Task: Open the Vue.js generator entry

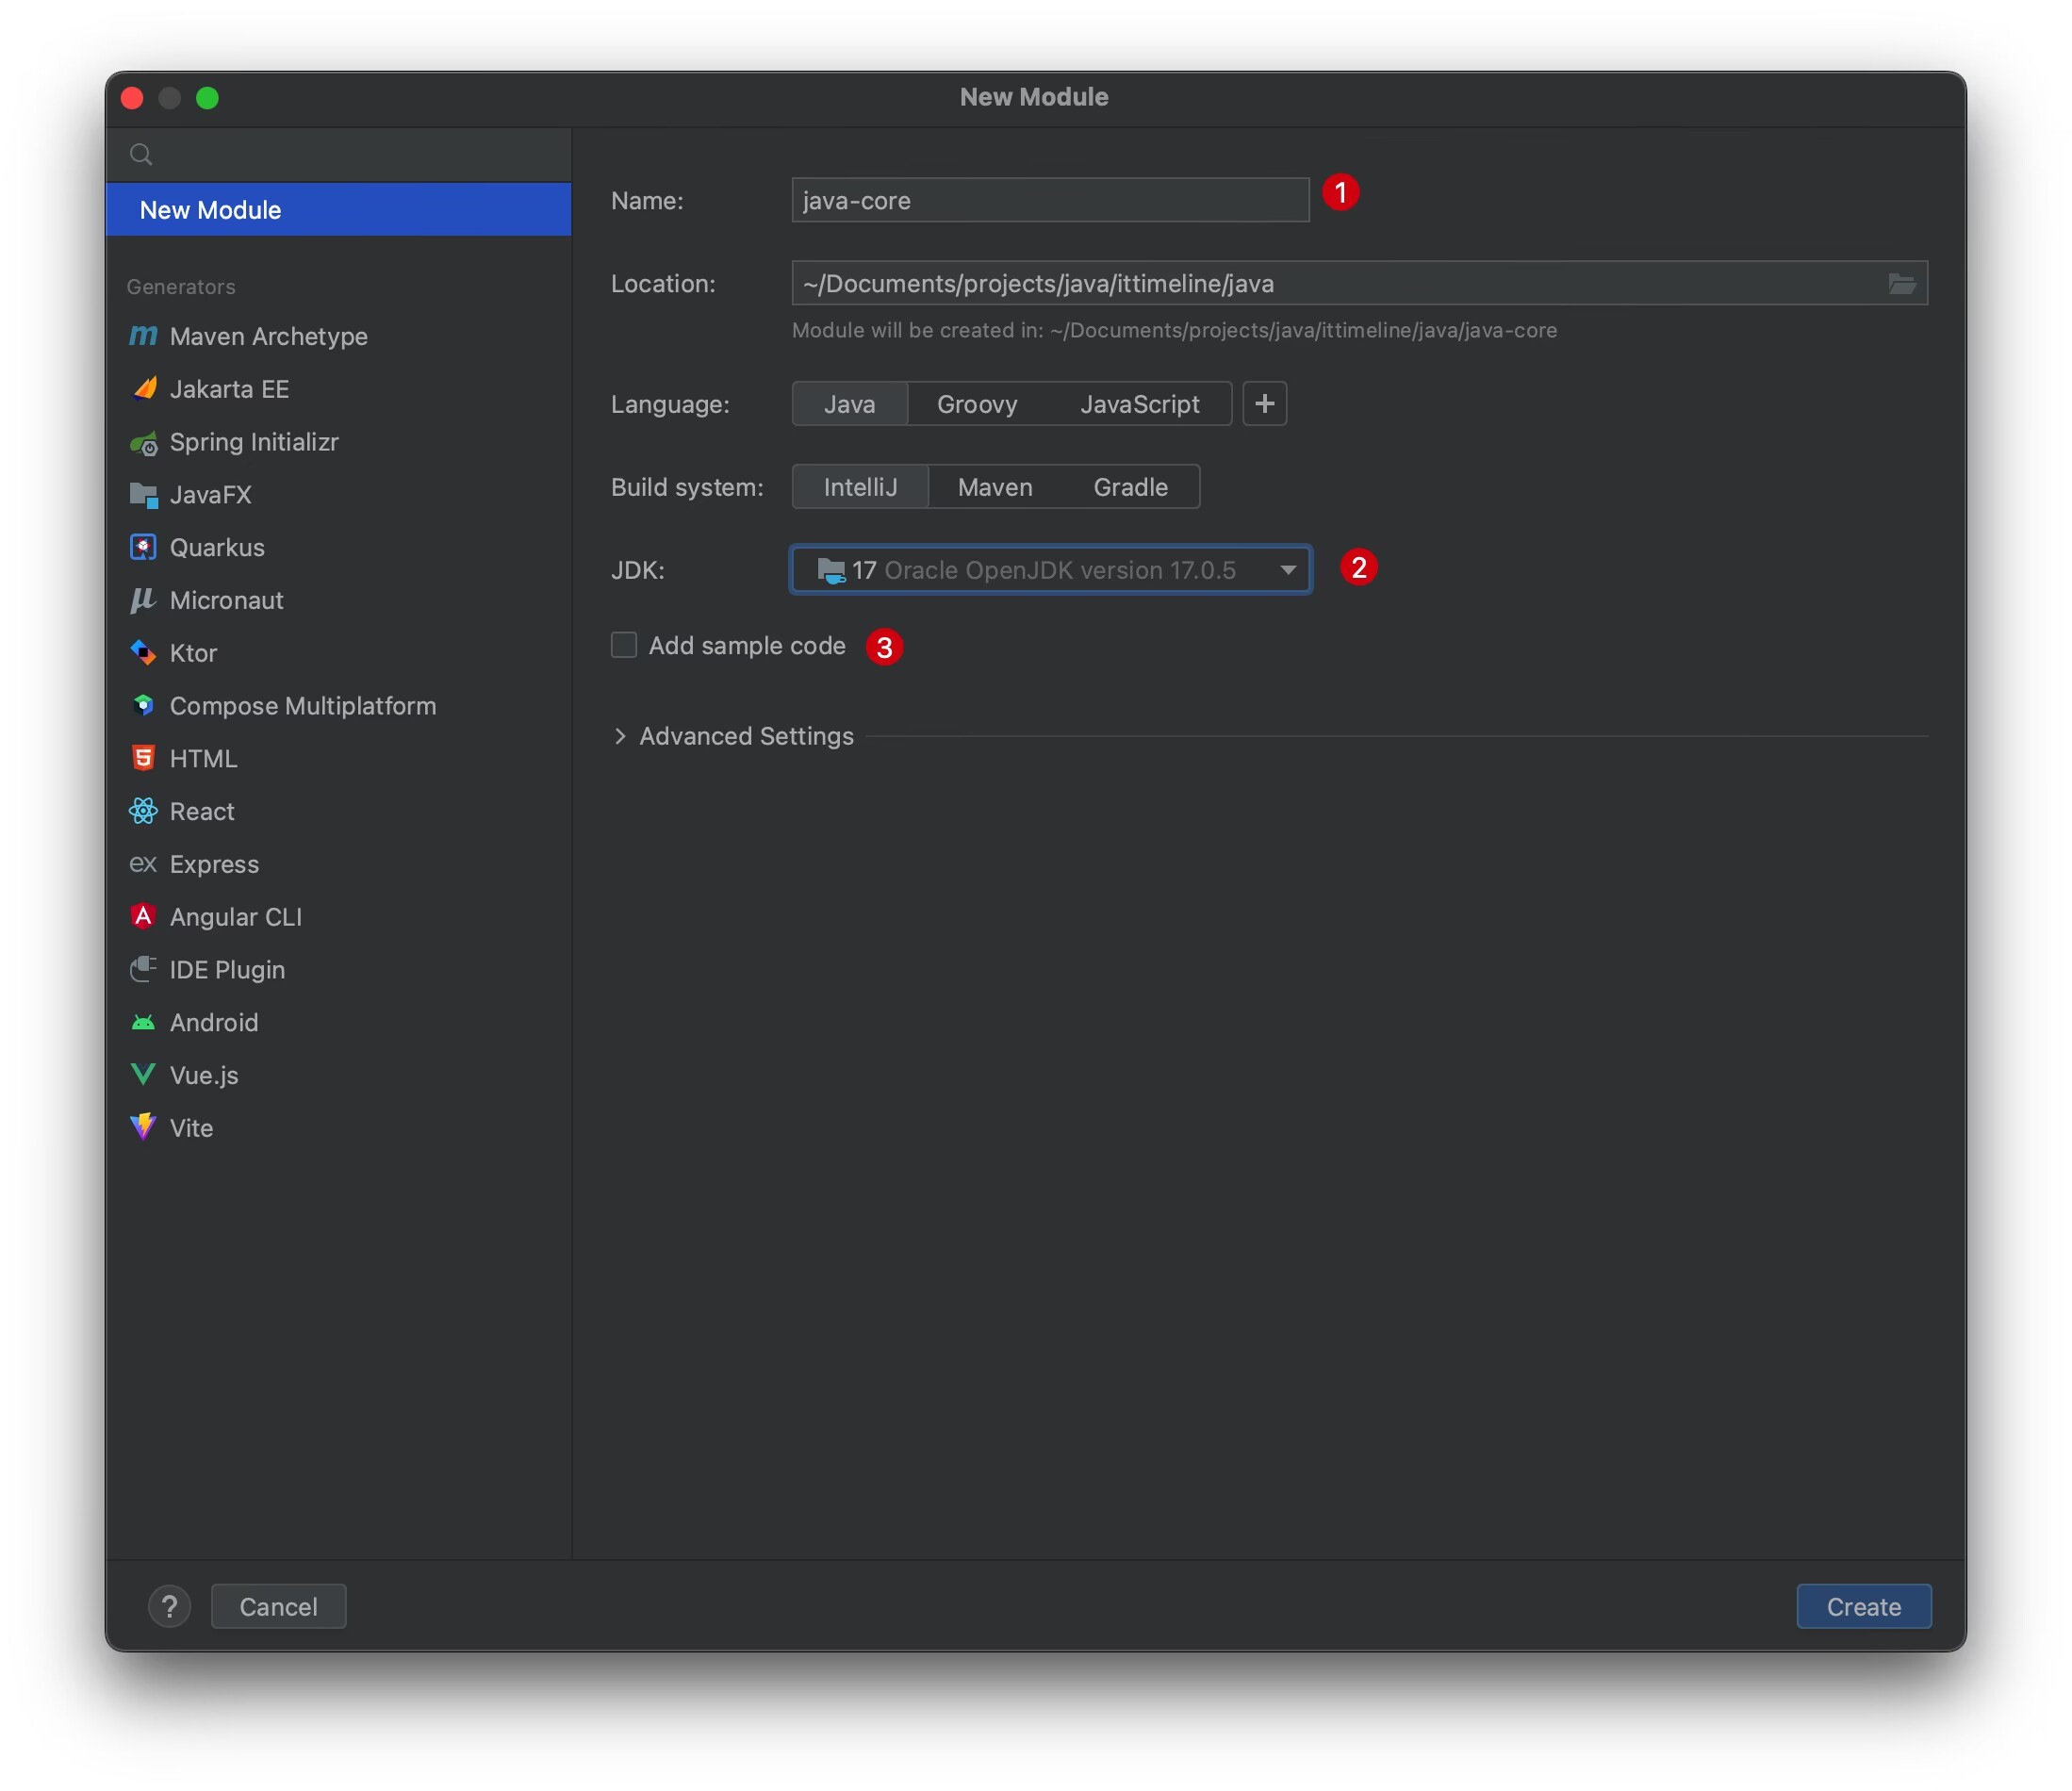Action: (339, 1075)
